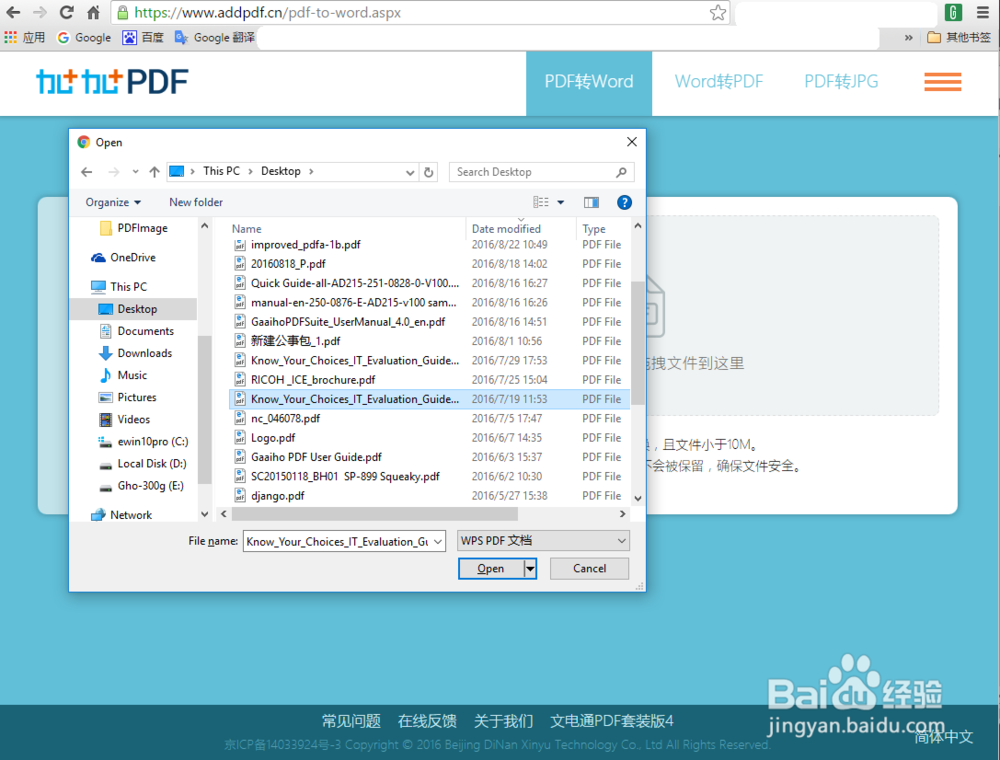Image resolution: width=1000 pixels, height=760 pixels.
Task: Switch to the PDF转JPG tab
Action: pyautogui.click(x=840, y=81)
